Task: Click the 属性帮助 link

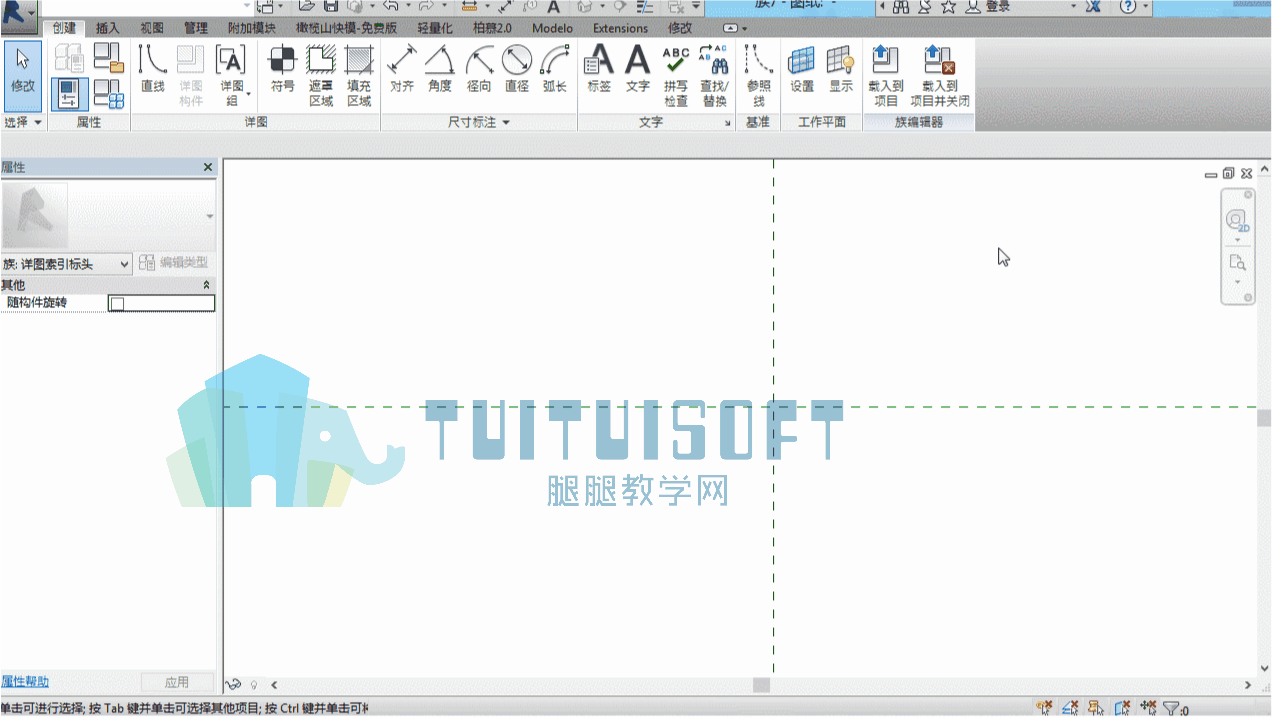Action: 25,682
